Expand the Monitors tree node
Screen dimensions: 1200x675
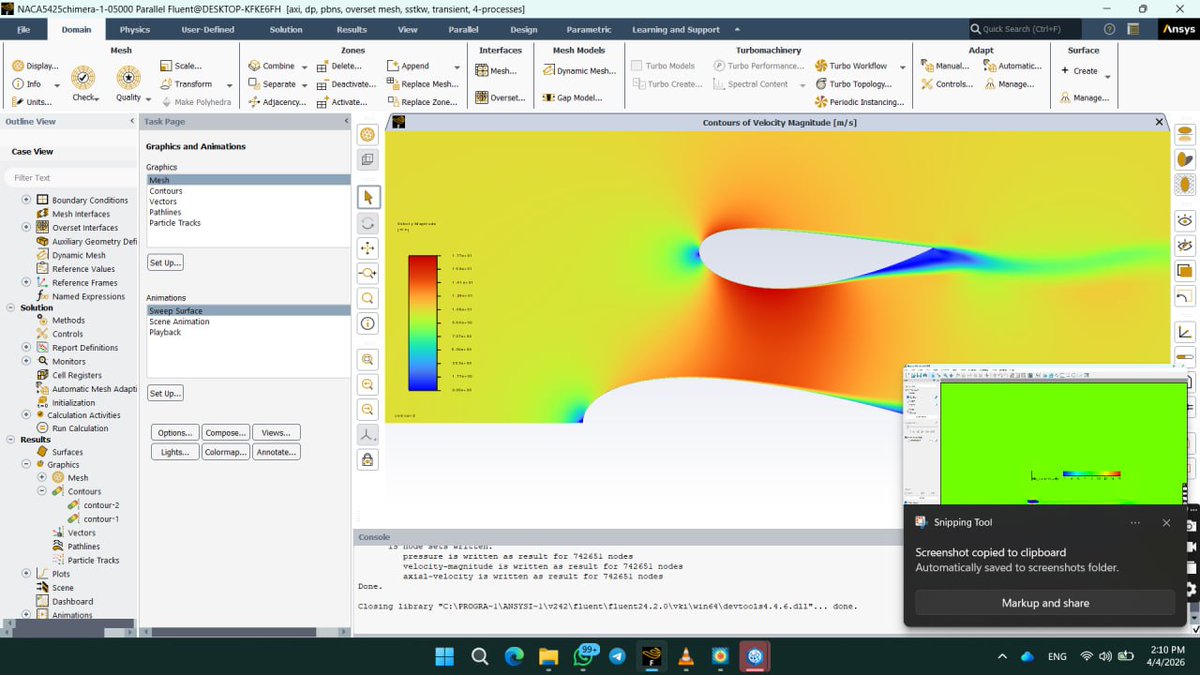pyautogui.click(x=27, y=361)
